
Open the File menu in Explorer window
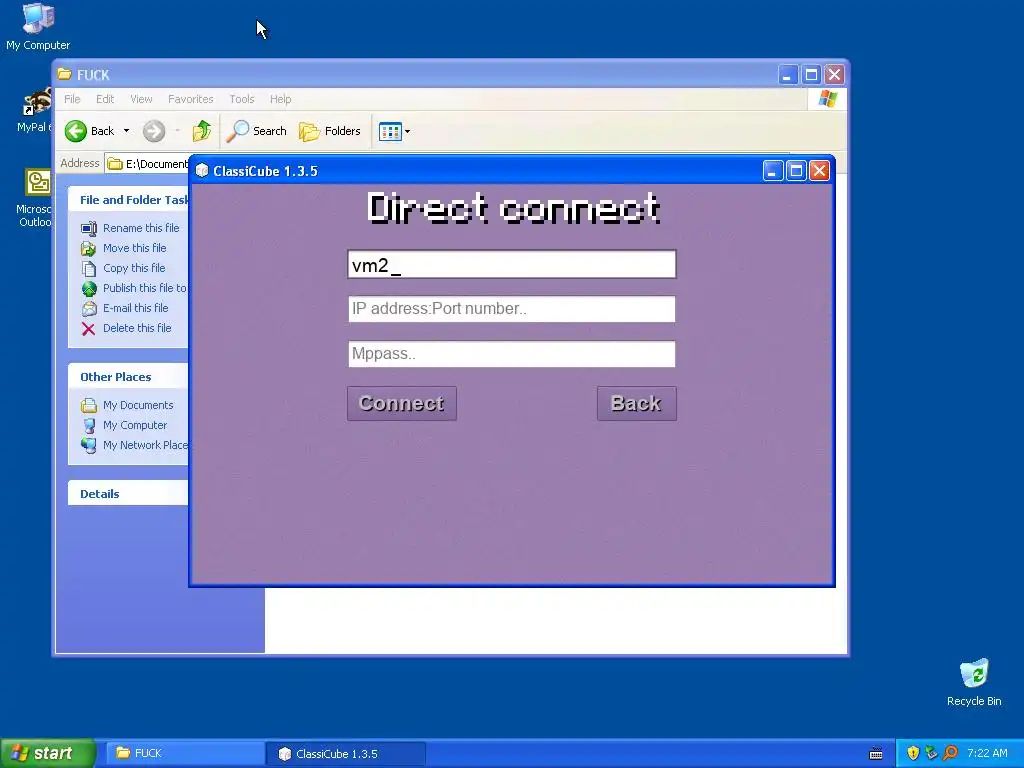click(x=72, y=99)
